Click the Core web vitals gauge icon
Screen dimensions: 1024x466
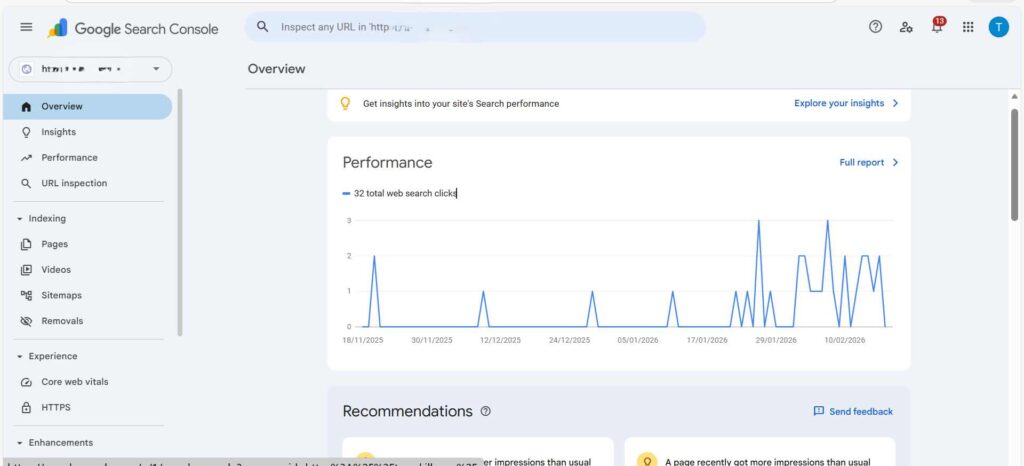click(x=26, y=382)
